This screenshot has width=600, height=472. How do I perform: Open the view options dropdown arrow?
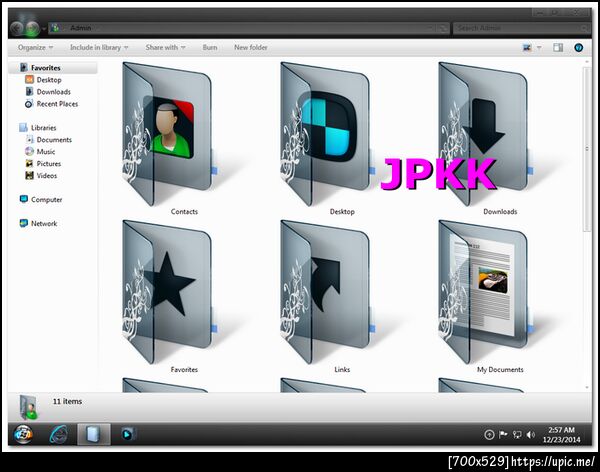pos(539,48)
